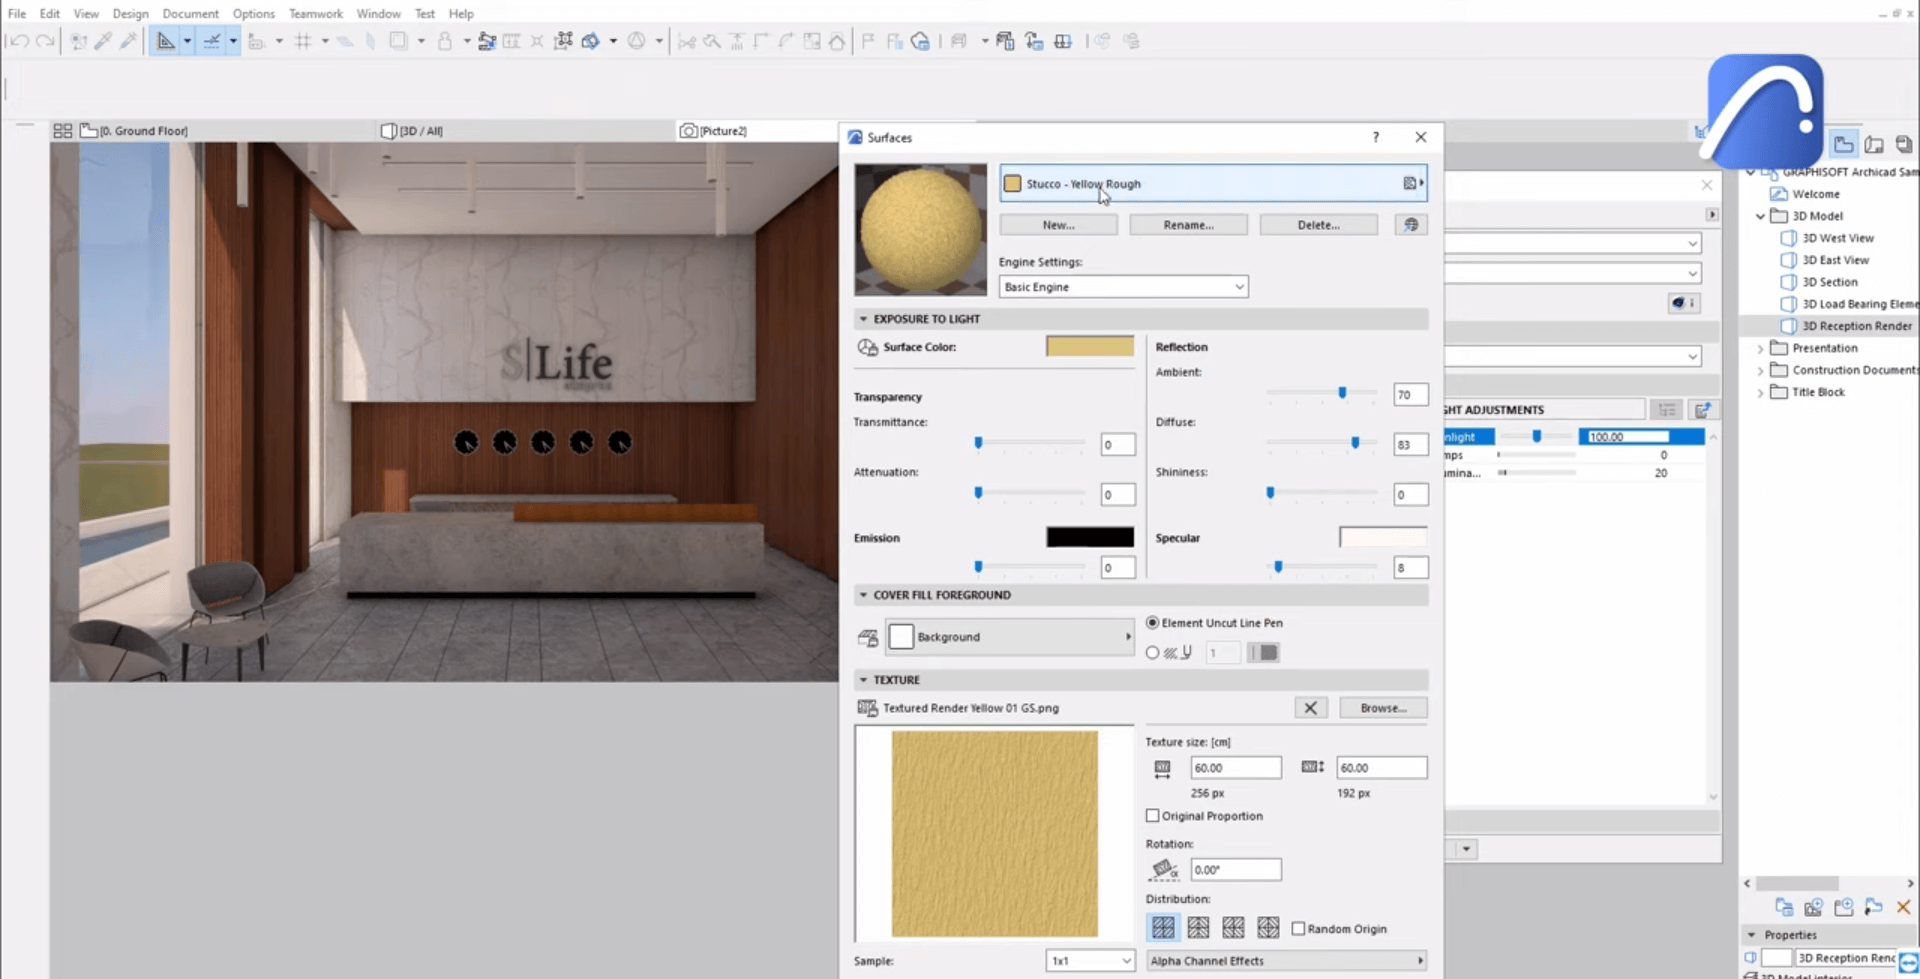Click the yellow Surface Color swatch
1920x979 pixels.
pos(1089,346)
